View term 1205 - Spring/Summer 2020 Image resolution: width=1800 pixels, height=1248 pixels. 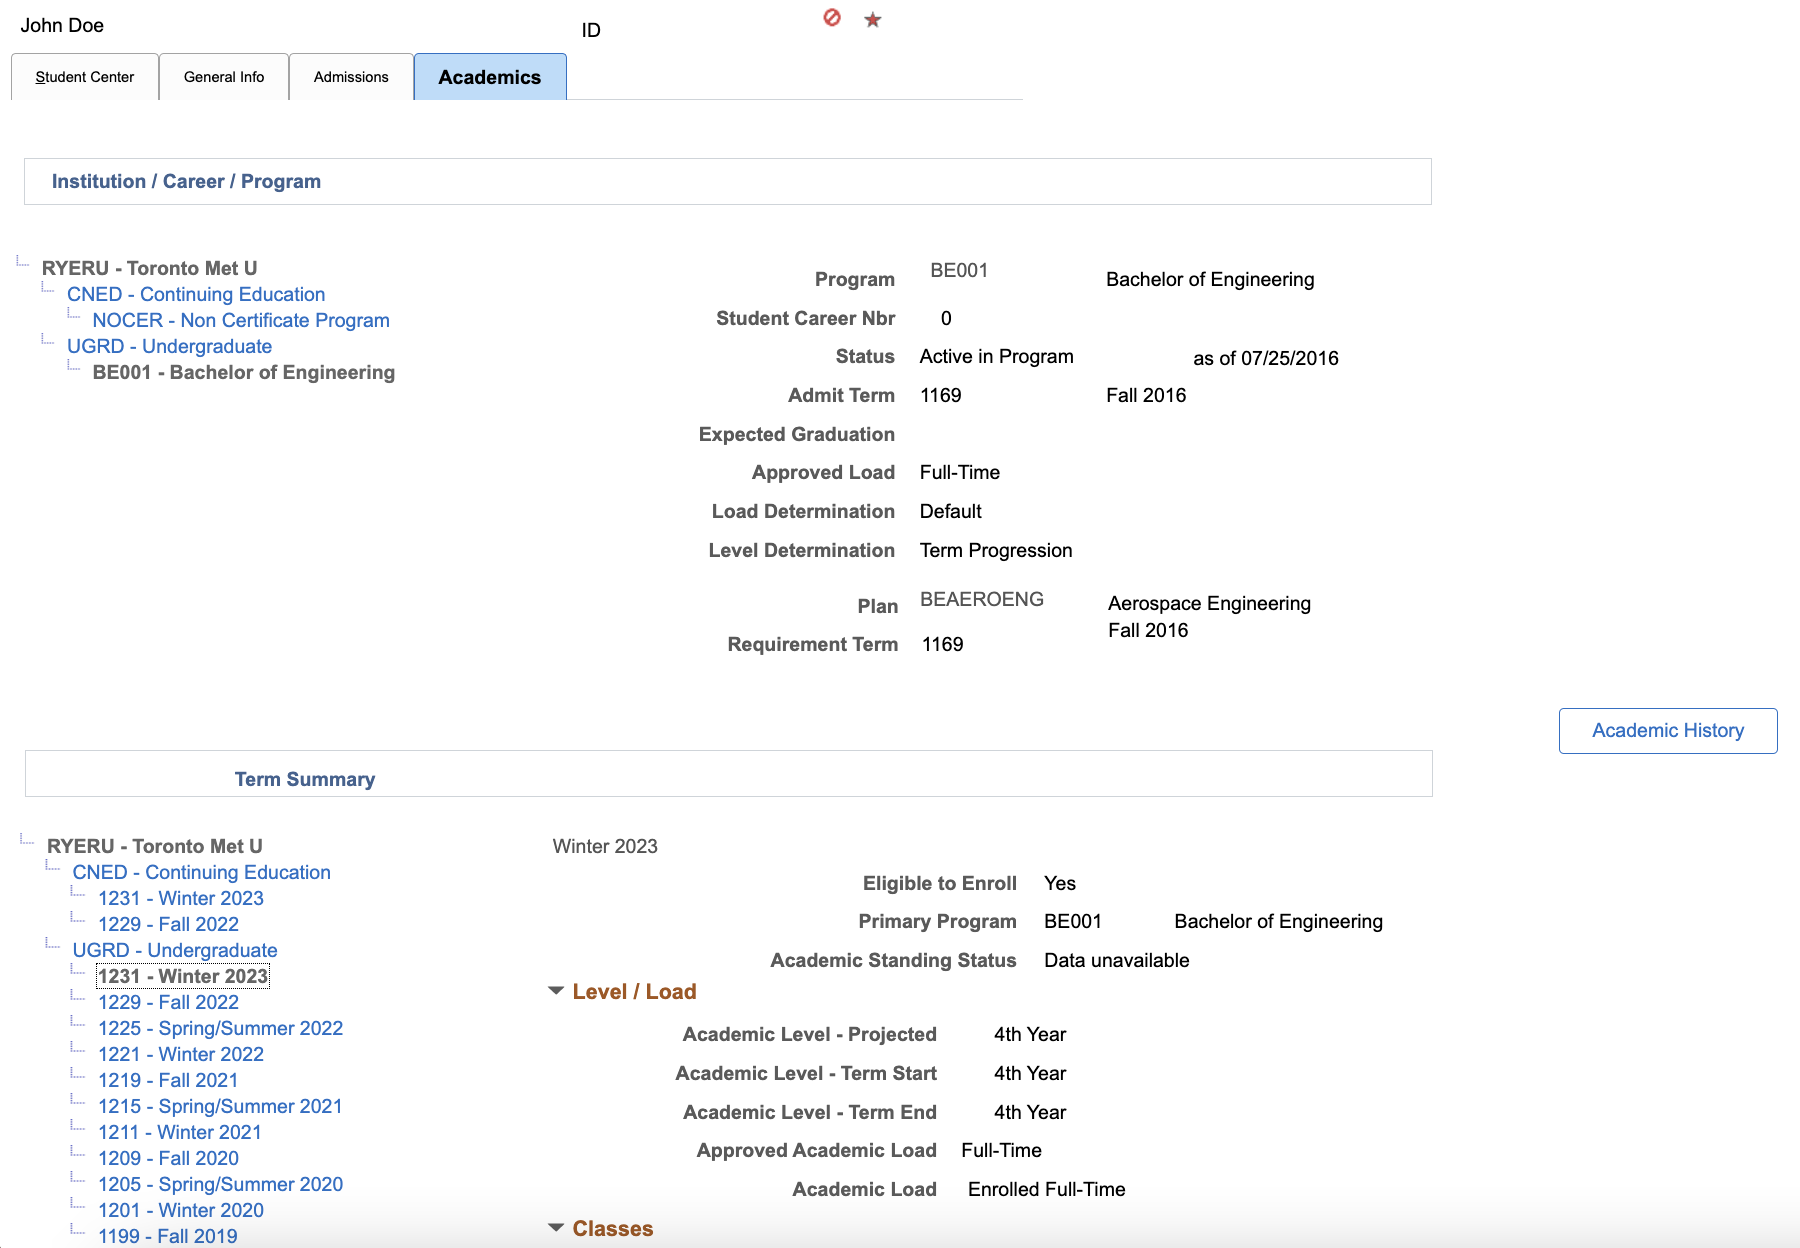220,1184
